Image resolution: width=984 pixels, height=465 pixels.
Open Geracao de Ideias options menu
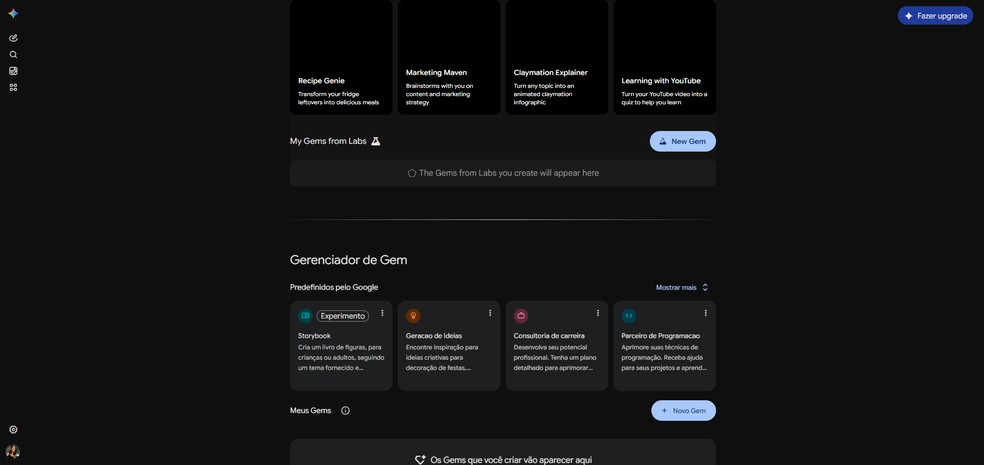[490, 313]
